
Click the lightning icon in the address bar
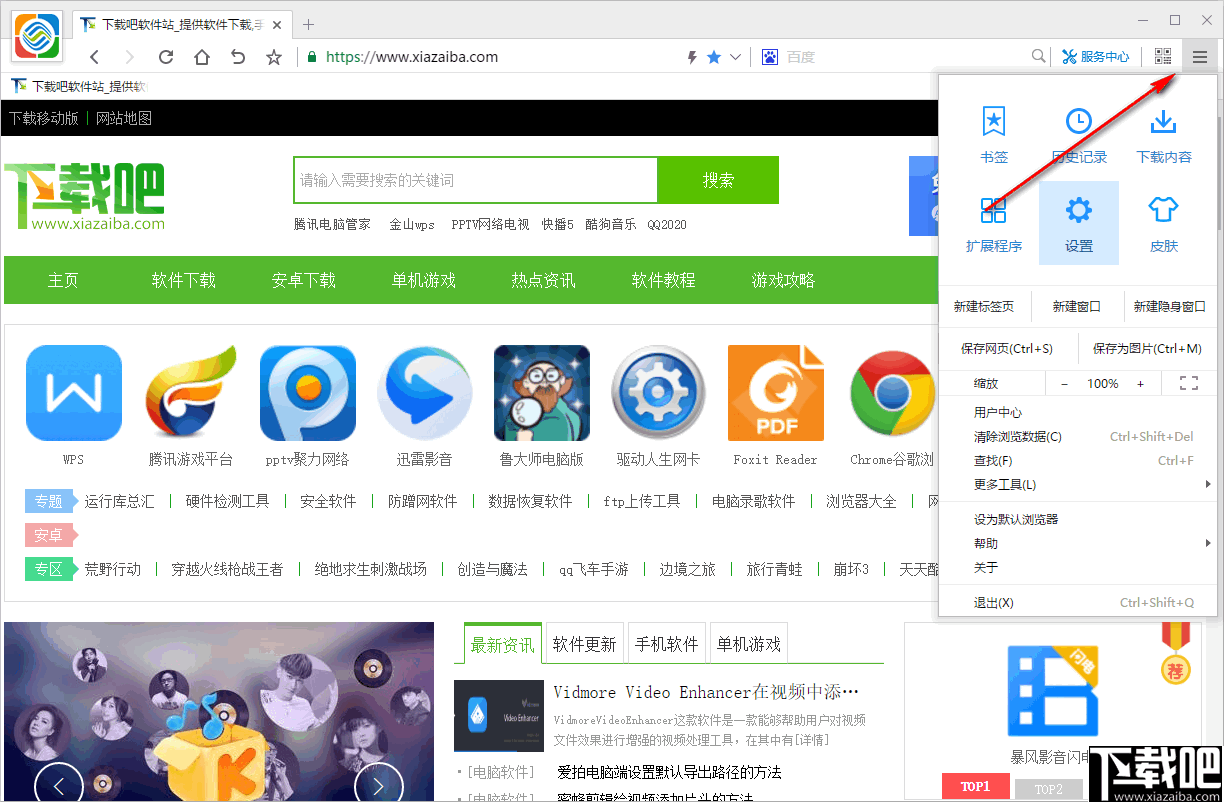coord(690,57)
